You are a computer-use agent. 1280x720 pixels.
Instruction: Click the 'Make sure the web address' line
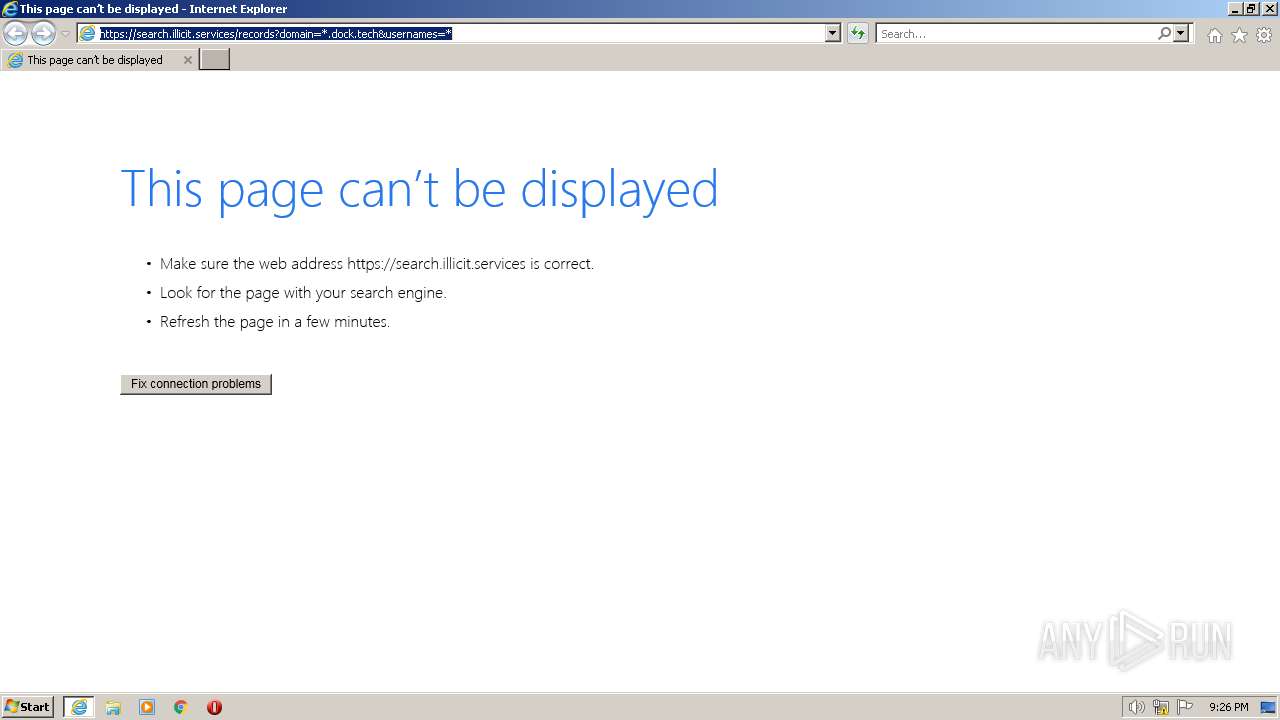pyautogui.click(x=377, y=264)
